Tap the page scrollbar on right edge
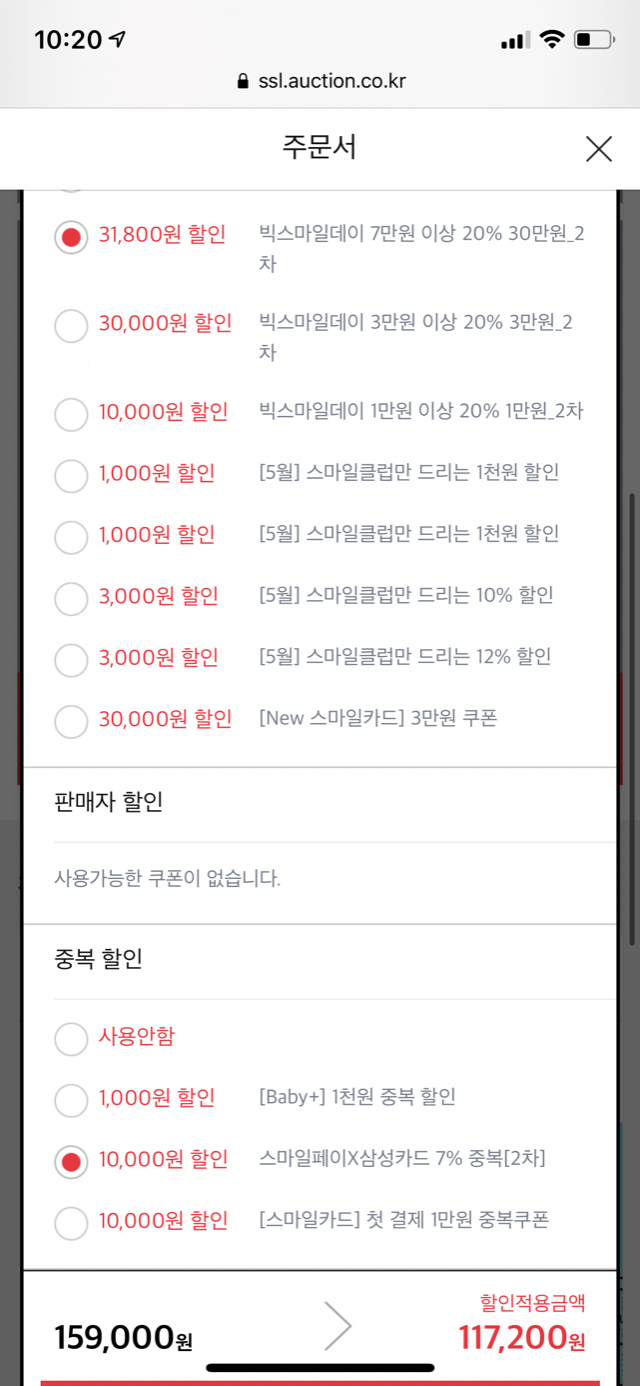The width and height of the screenshot is (640, 1386). pyautogui.click(x=633, y=720)
